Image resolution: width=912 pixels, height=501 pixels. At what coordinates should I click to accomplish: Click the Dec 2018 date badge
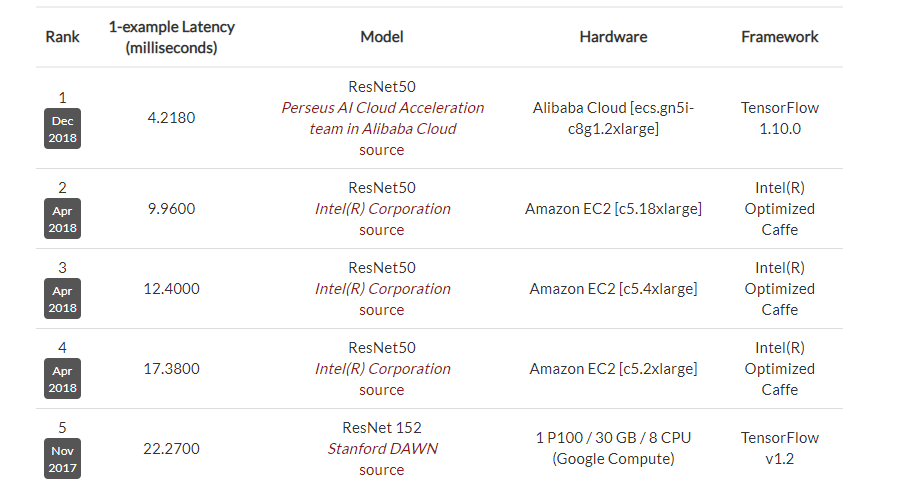(62, 130)
